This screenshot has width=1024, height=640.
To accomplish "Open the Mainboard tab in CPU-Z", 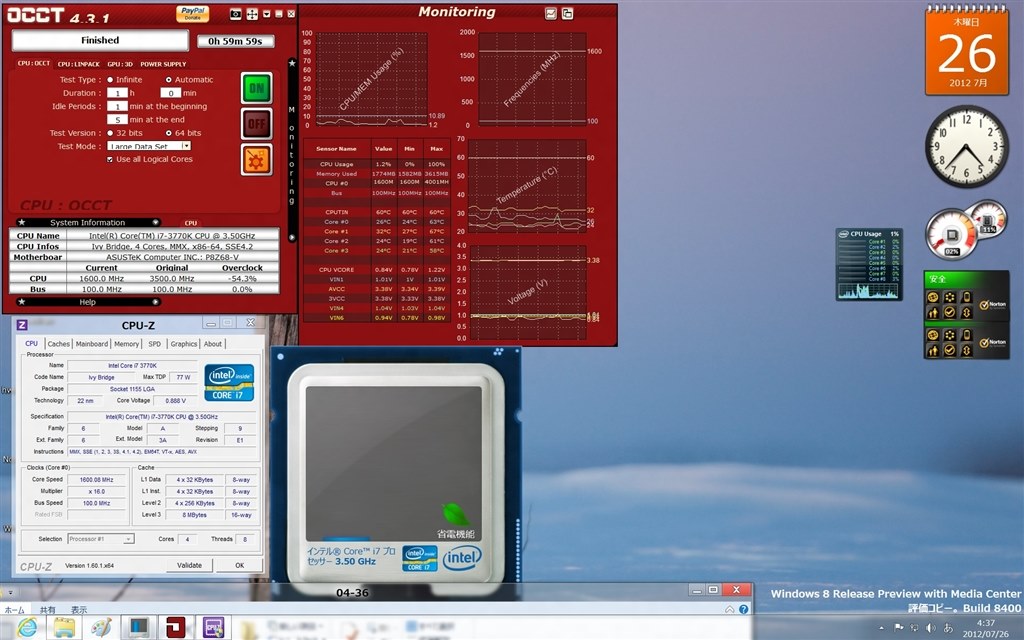I will tap(91, 344).
